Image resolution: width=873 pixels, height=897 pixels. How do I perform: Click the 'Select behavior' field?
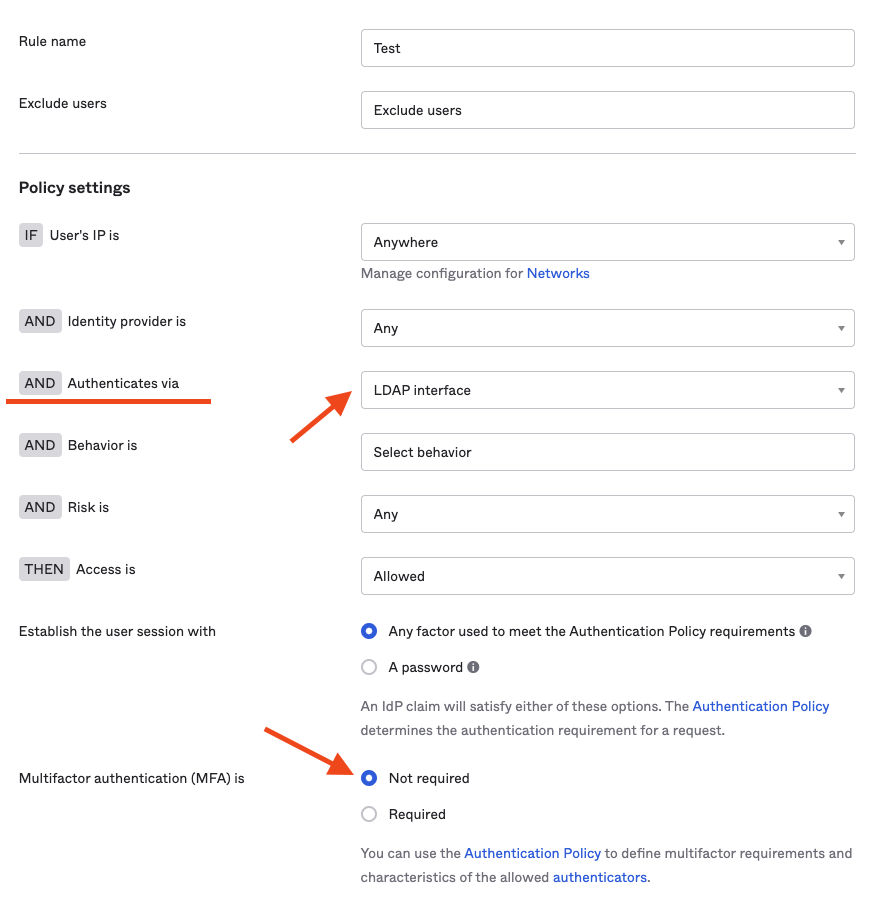[607, 452]
